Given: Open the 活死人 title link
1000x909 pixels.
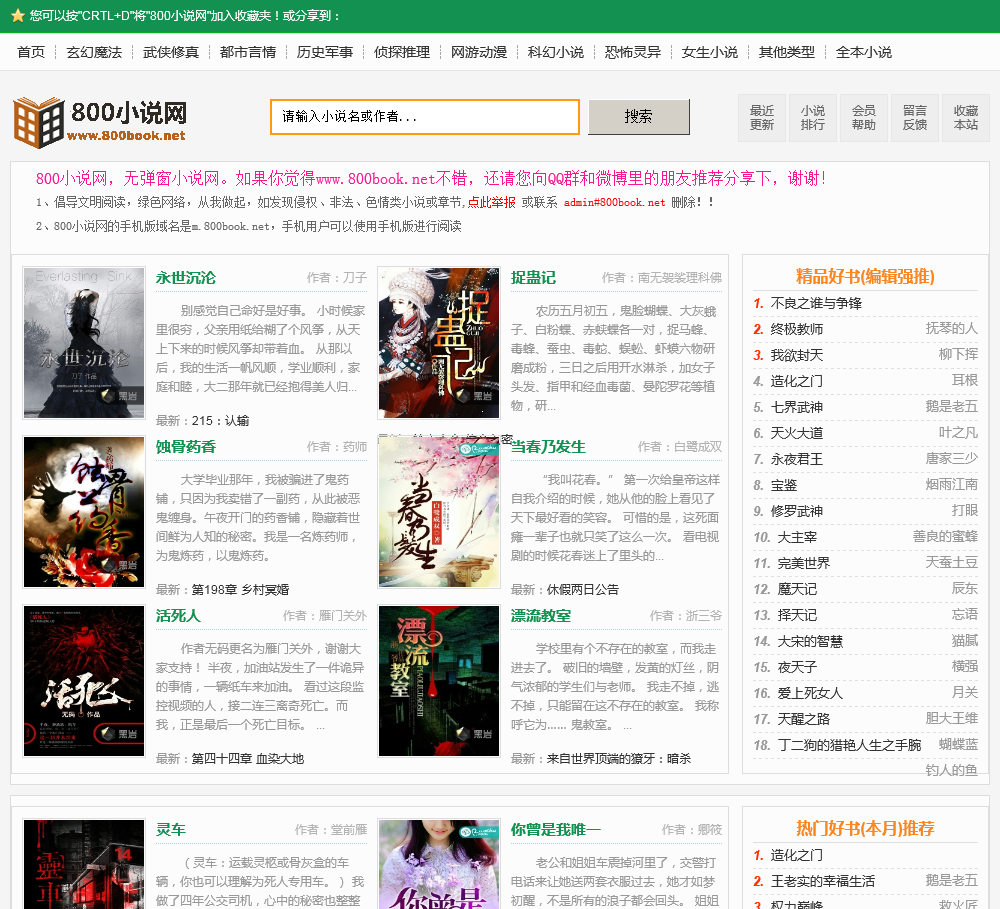Looking at the screenshot, I should coord(178,616).
